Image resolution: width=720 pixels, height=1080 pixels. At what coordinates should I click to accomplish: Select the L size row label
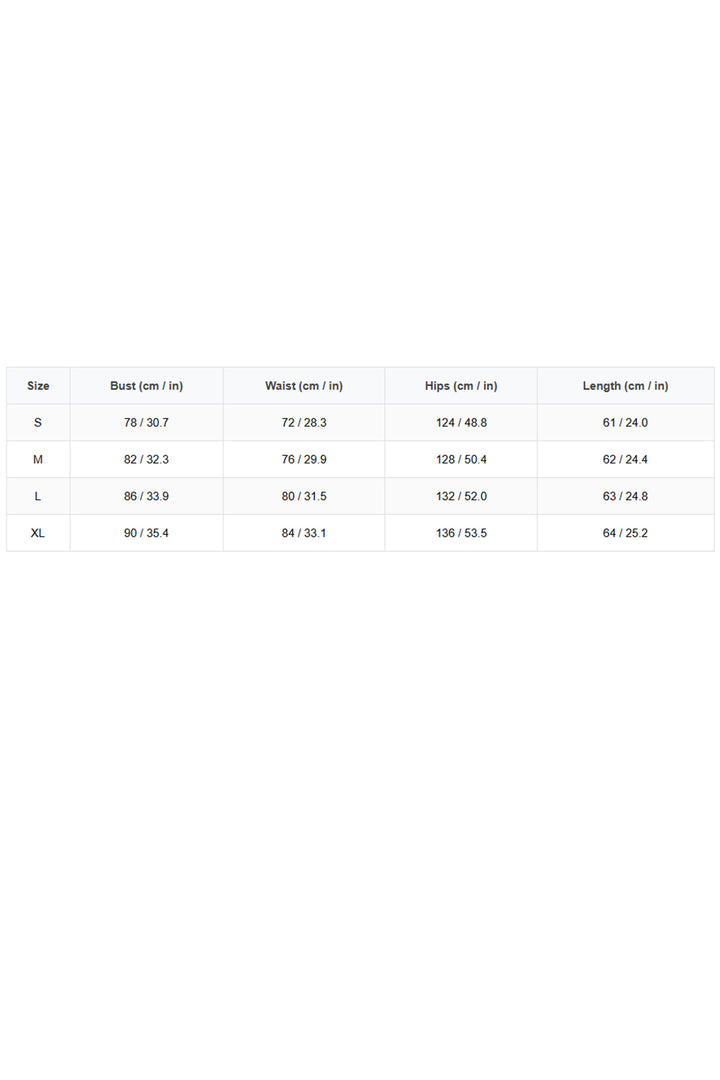38,496
